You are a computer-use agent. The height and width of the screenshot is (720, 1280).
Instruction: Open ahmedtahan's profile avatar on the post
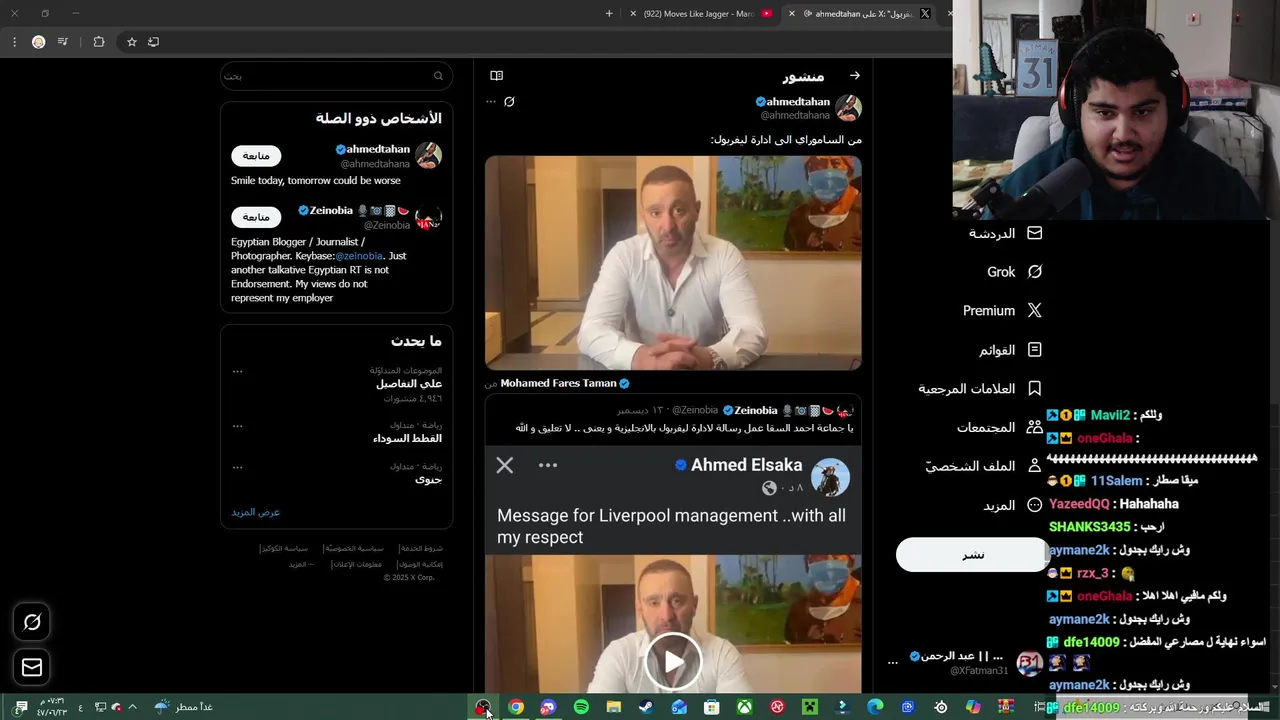coord(849,108)
